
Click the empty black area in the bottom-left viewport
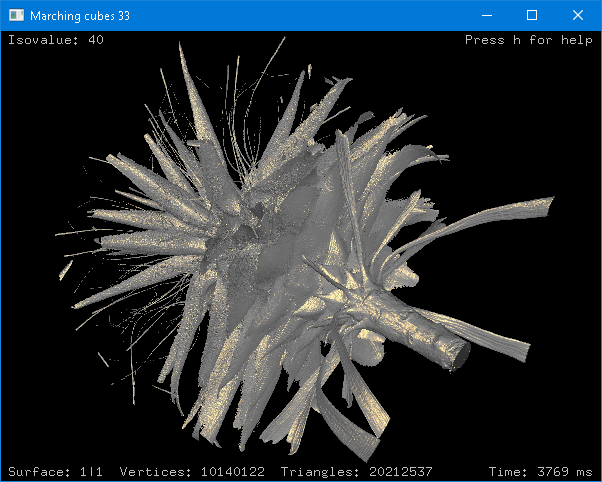tap(60, 410)
